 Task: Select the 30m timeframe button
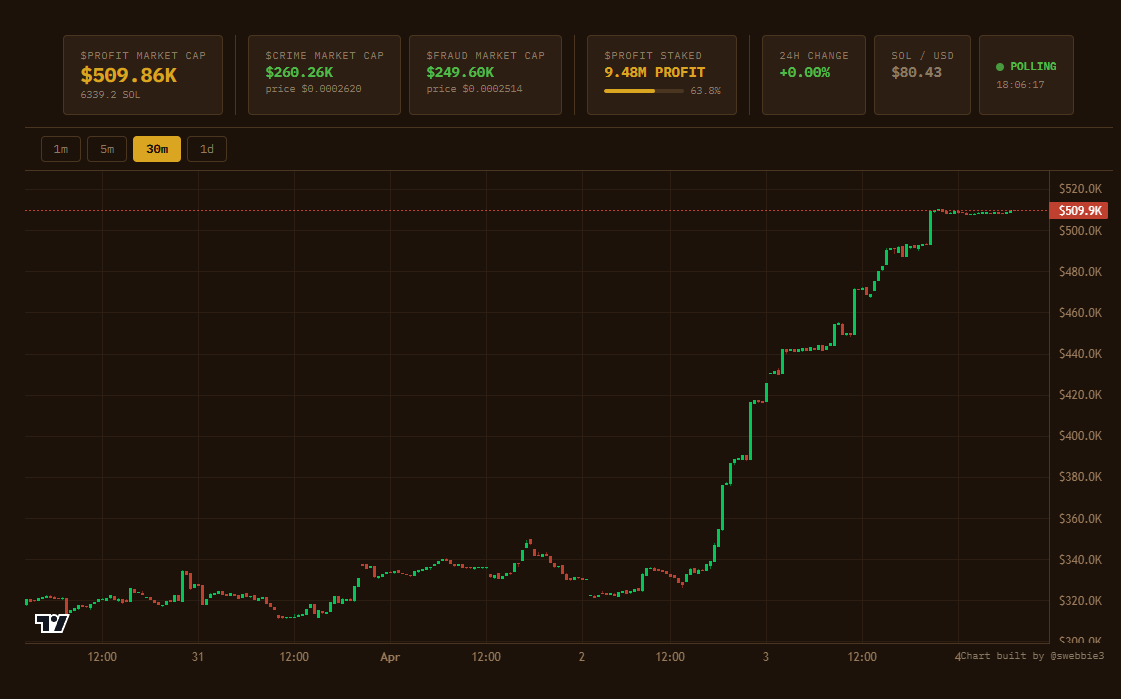[x=157, y=149]
